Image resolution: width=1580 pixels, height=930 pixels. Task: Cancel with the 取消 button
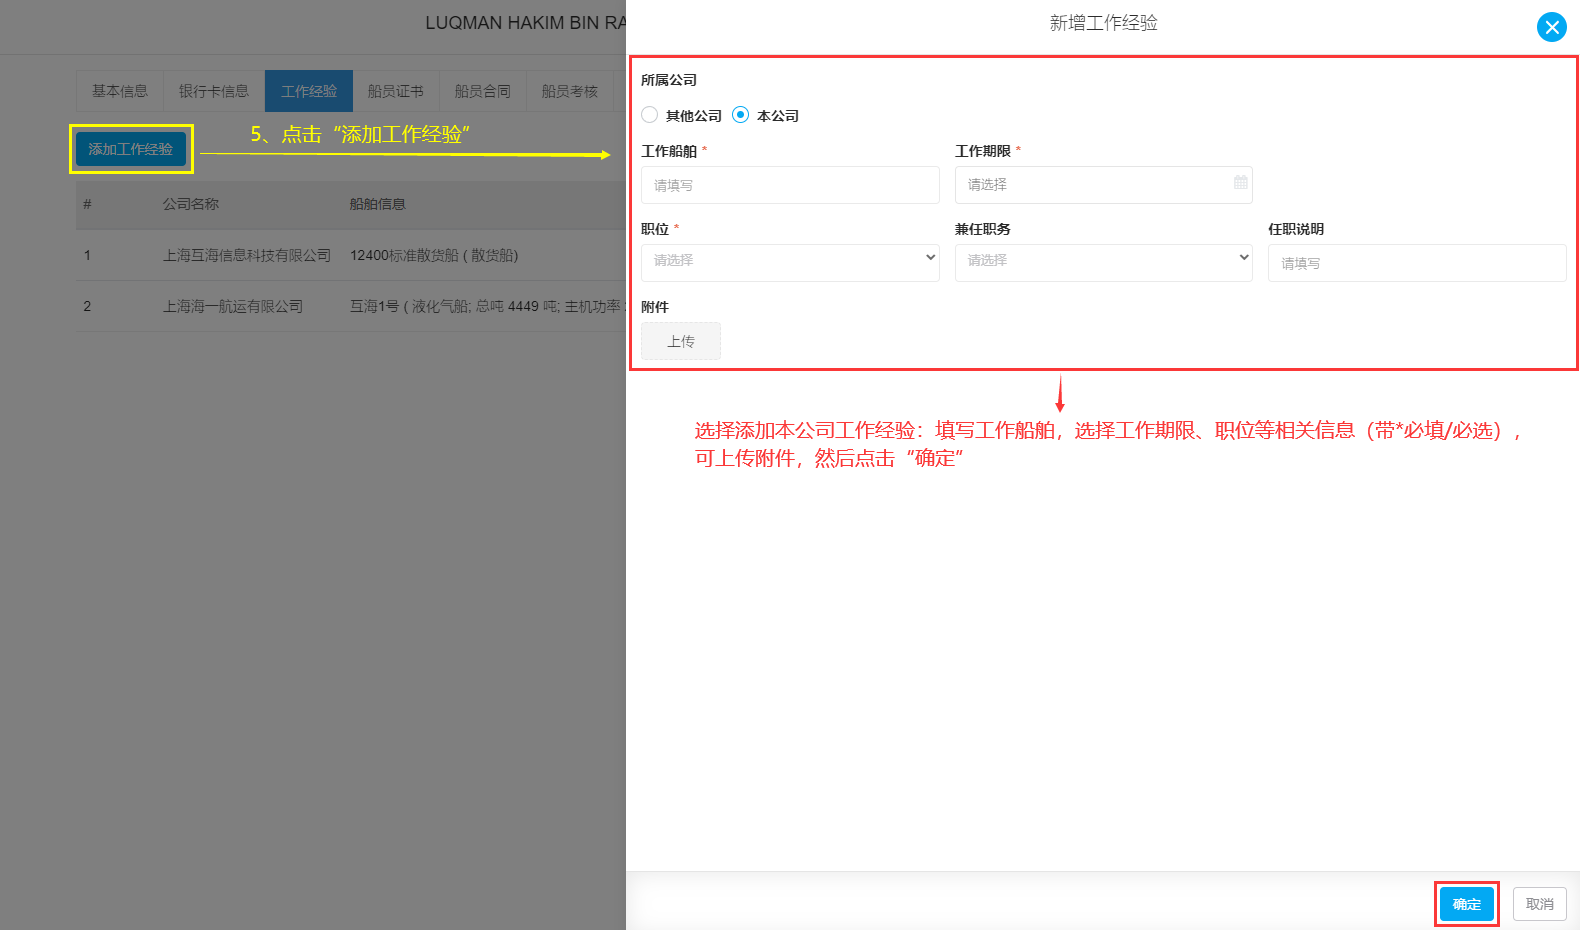[x=1540, y=904]
